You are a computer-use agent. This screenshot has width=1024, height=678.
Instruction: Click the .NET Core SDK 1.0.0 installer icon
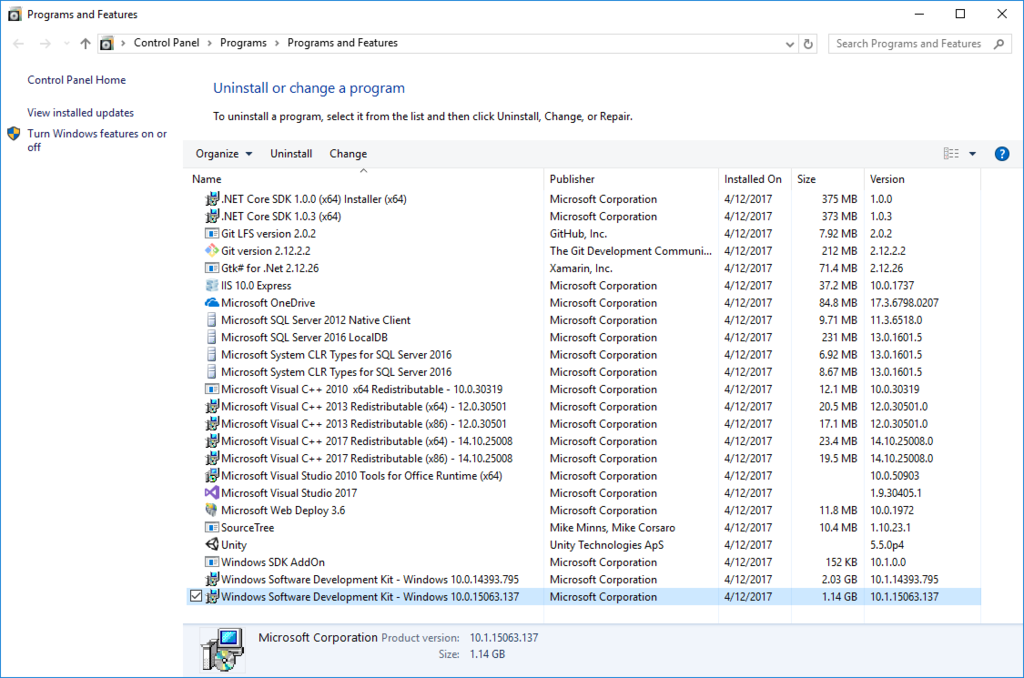click(212, 199)
